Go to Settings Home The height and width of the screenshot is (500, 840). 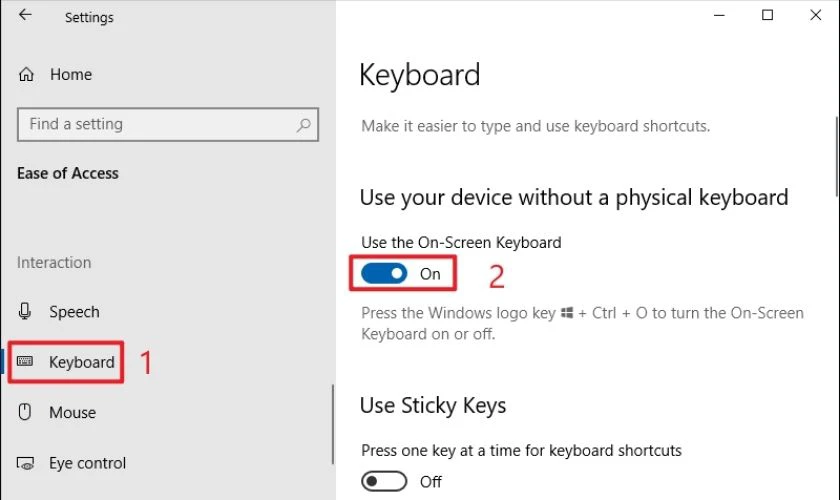(70, 74)
